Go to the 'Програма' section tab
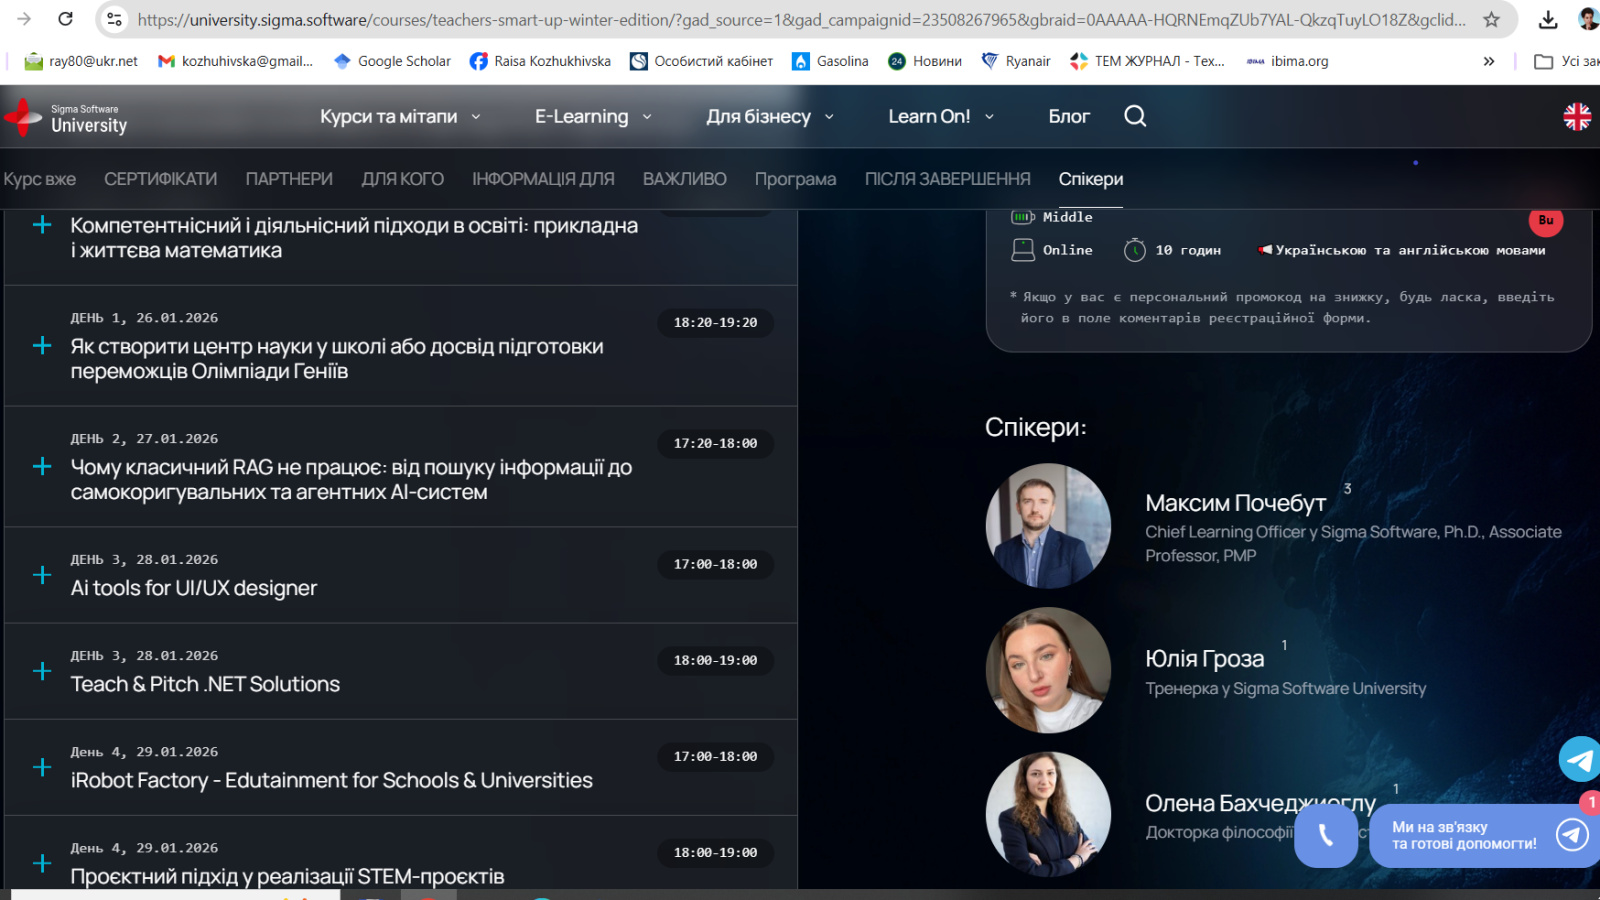This screenshot has width=1600, height=900. point(795,179)
